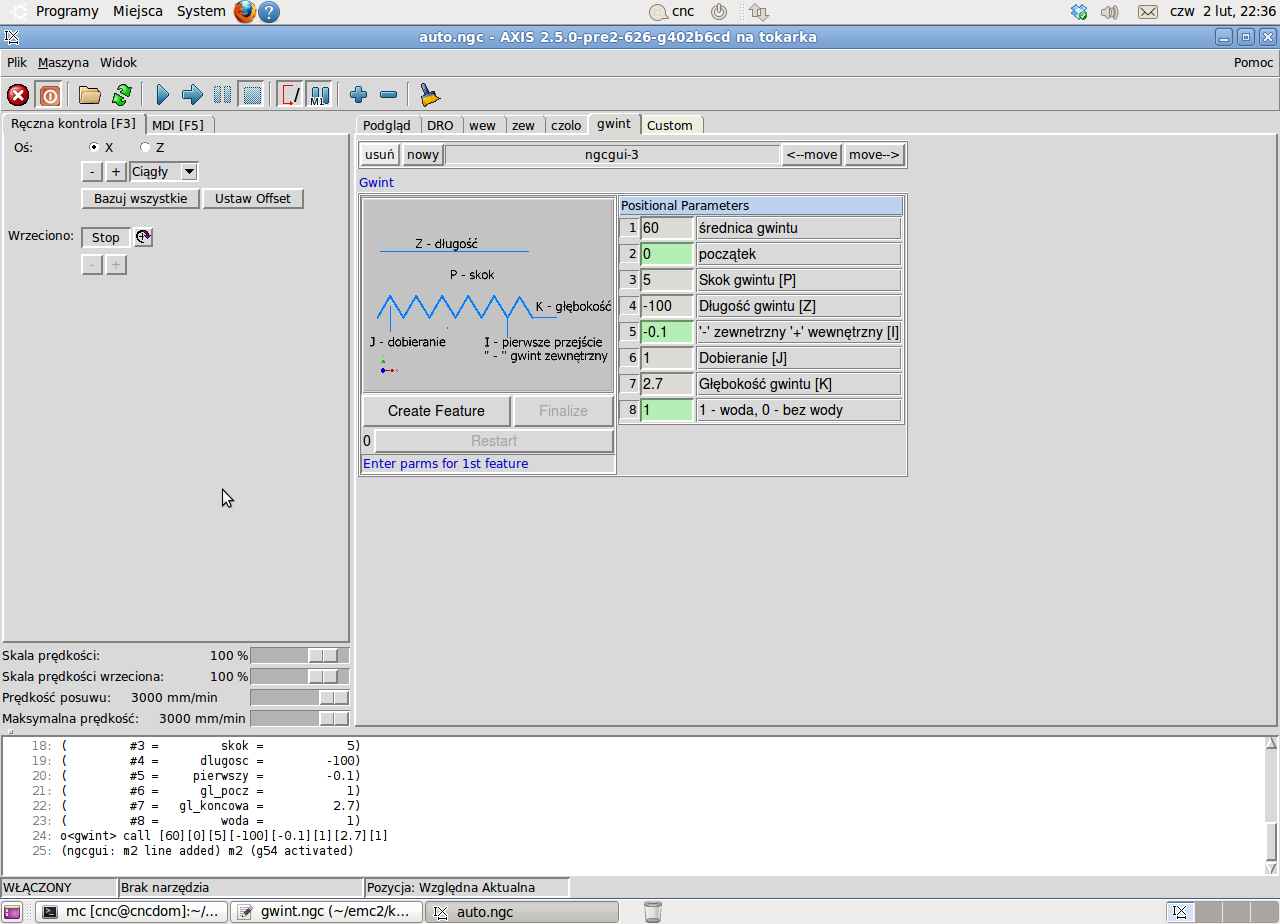The width and height of the screenshot is (1280, 924).
Task: Pause program execution icon
Action: pyautogui.click(x=222, y=95)
